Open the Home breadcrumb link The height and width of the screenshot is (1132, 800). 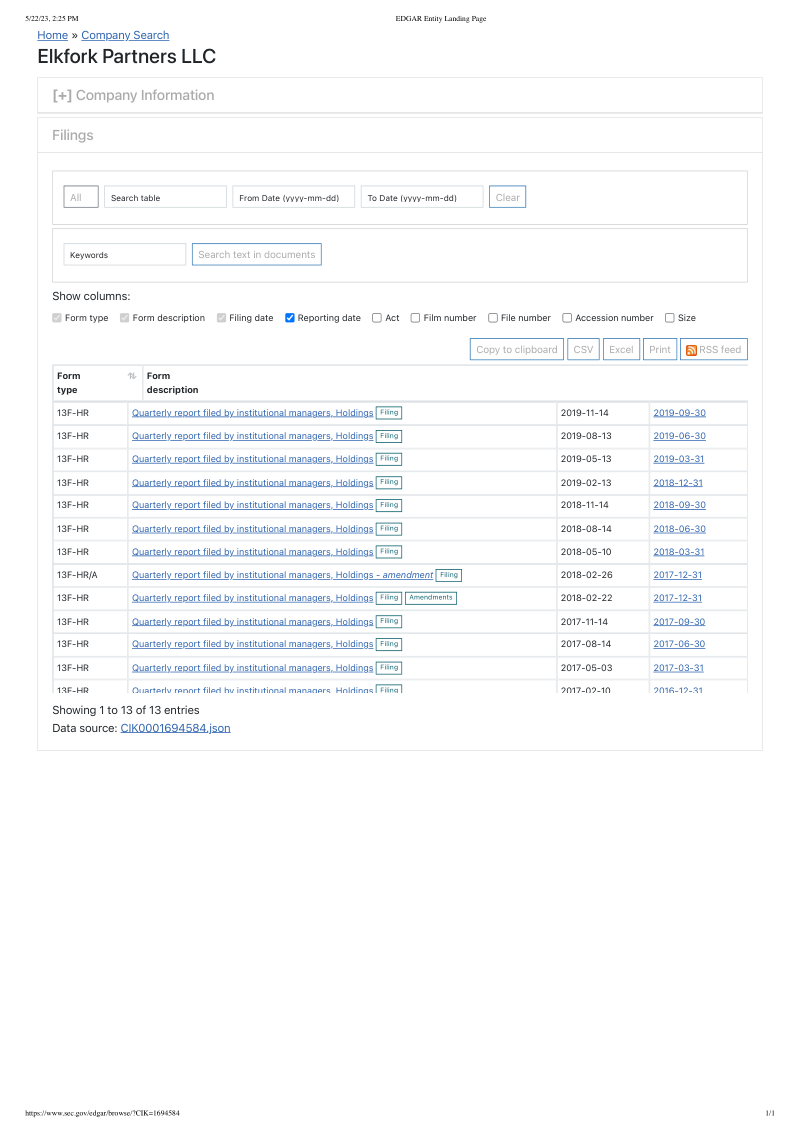pyautogui.click(x=53, y=35)
